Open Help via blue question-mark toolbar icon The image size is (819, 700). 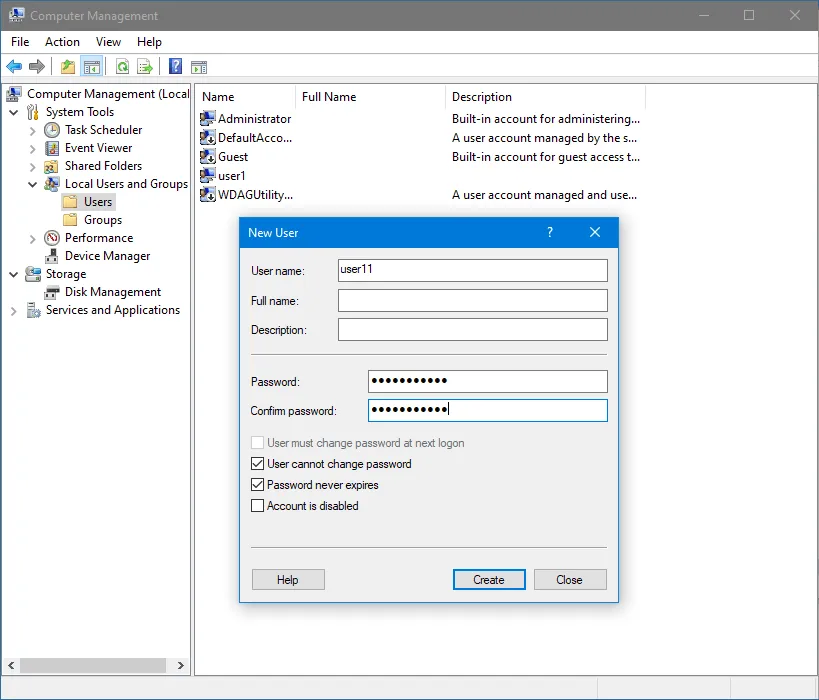[x=175, y=67]
